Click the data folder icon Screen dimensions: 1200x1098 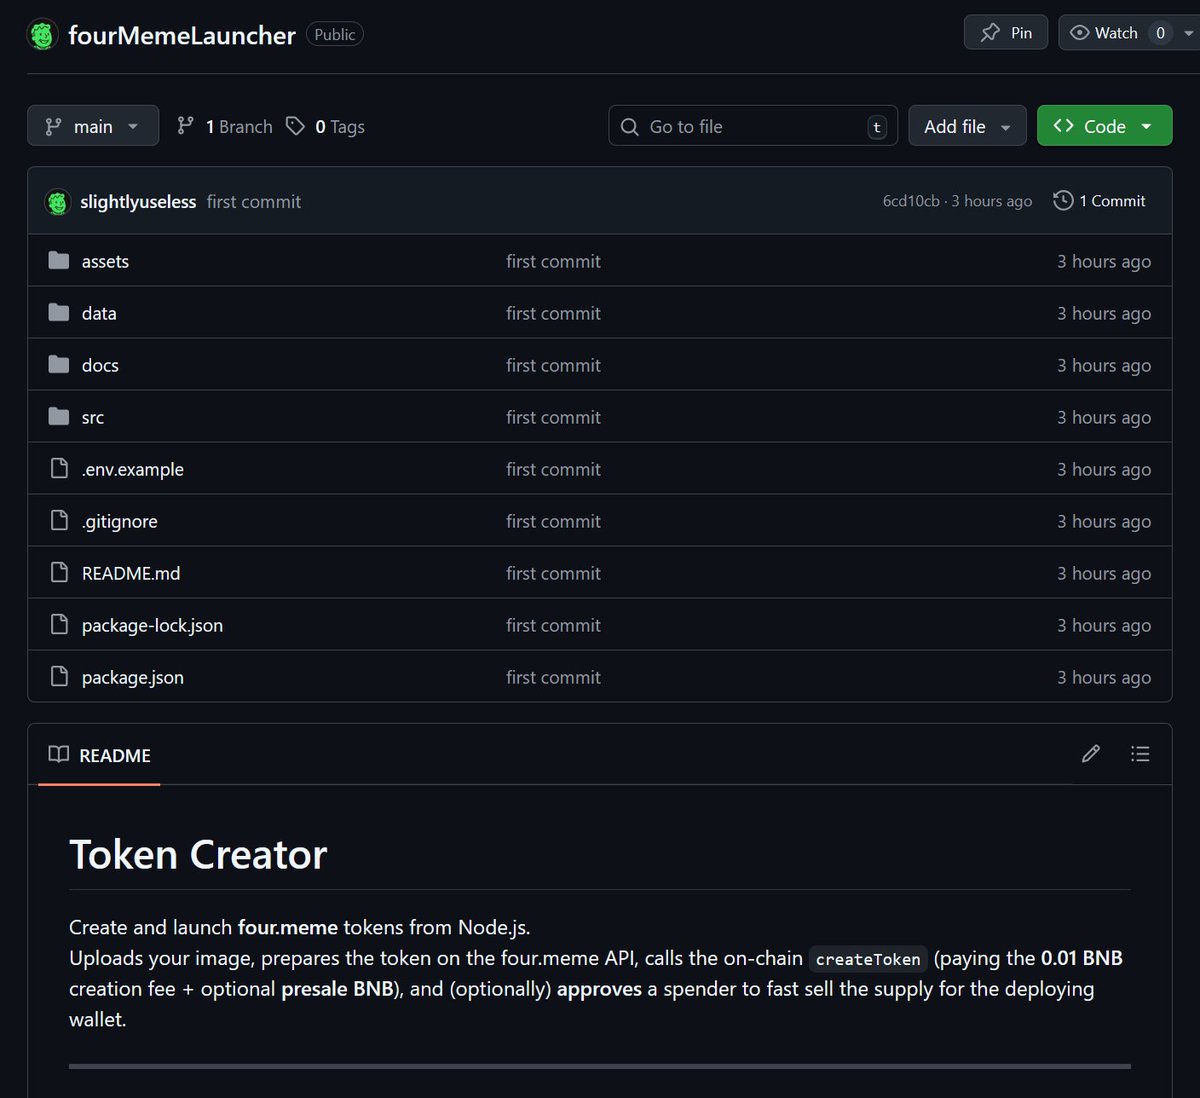(59, 313)
